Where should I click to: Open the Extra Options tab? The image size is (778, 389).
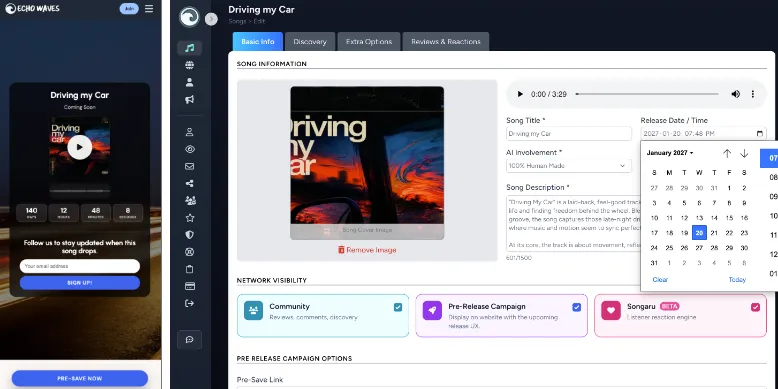[369, 42]
